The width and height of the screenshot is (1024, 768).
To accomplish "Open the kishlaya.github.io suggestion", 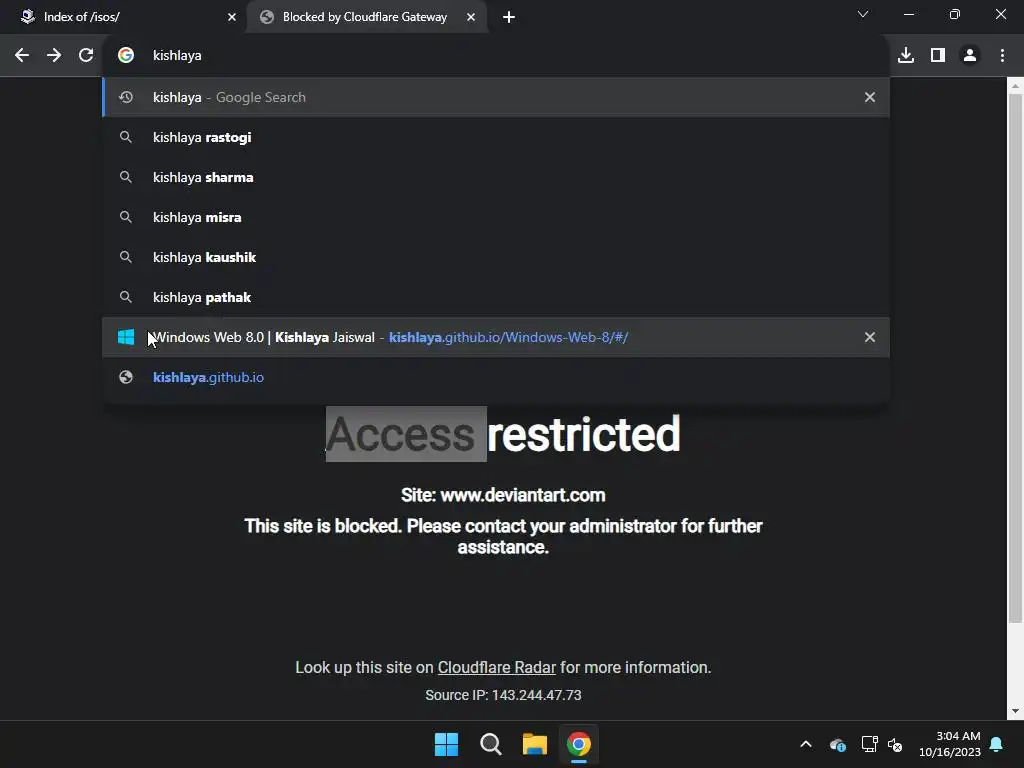I will tap(496, 377).
